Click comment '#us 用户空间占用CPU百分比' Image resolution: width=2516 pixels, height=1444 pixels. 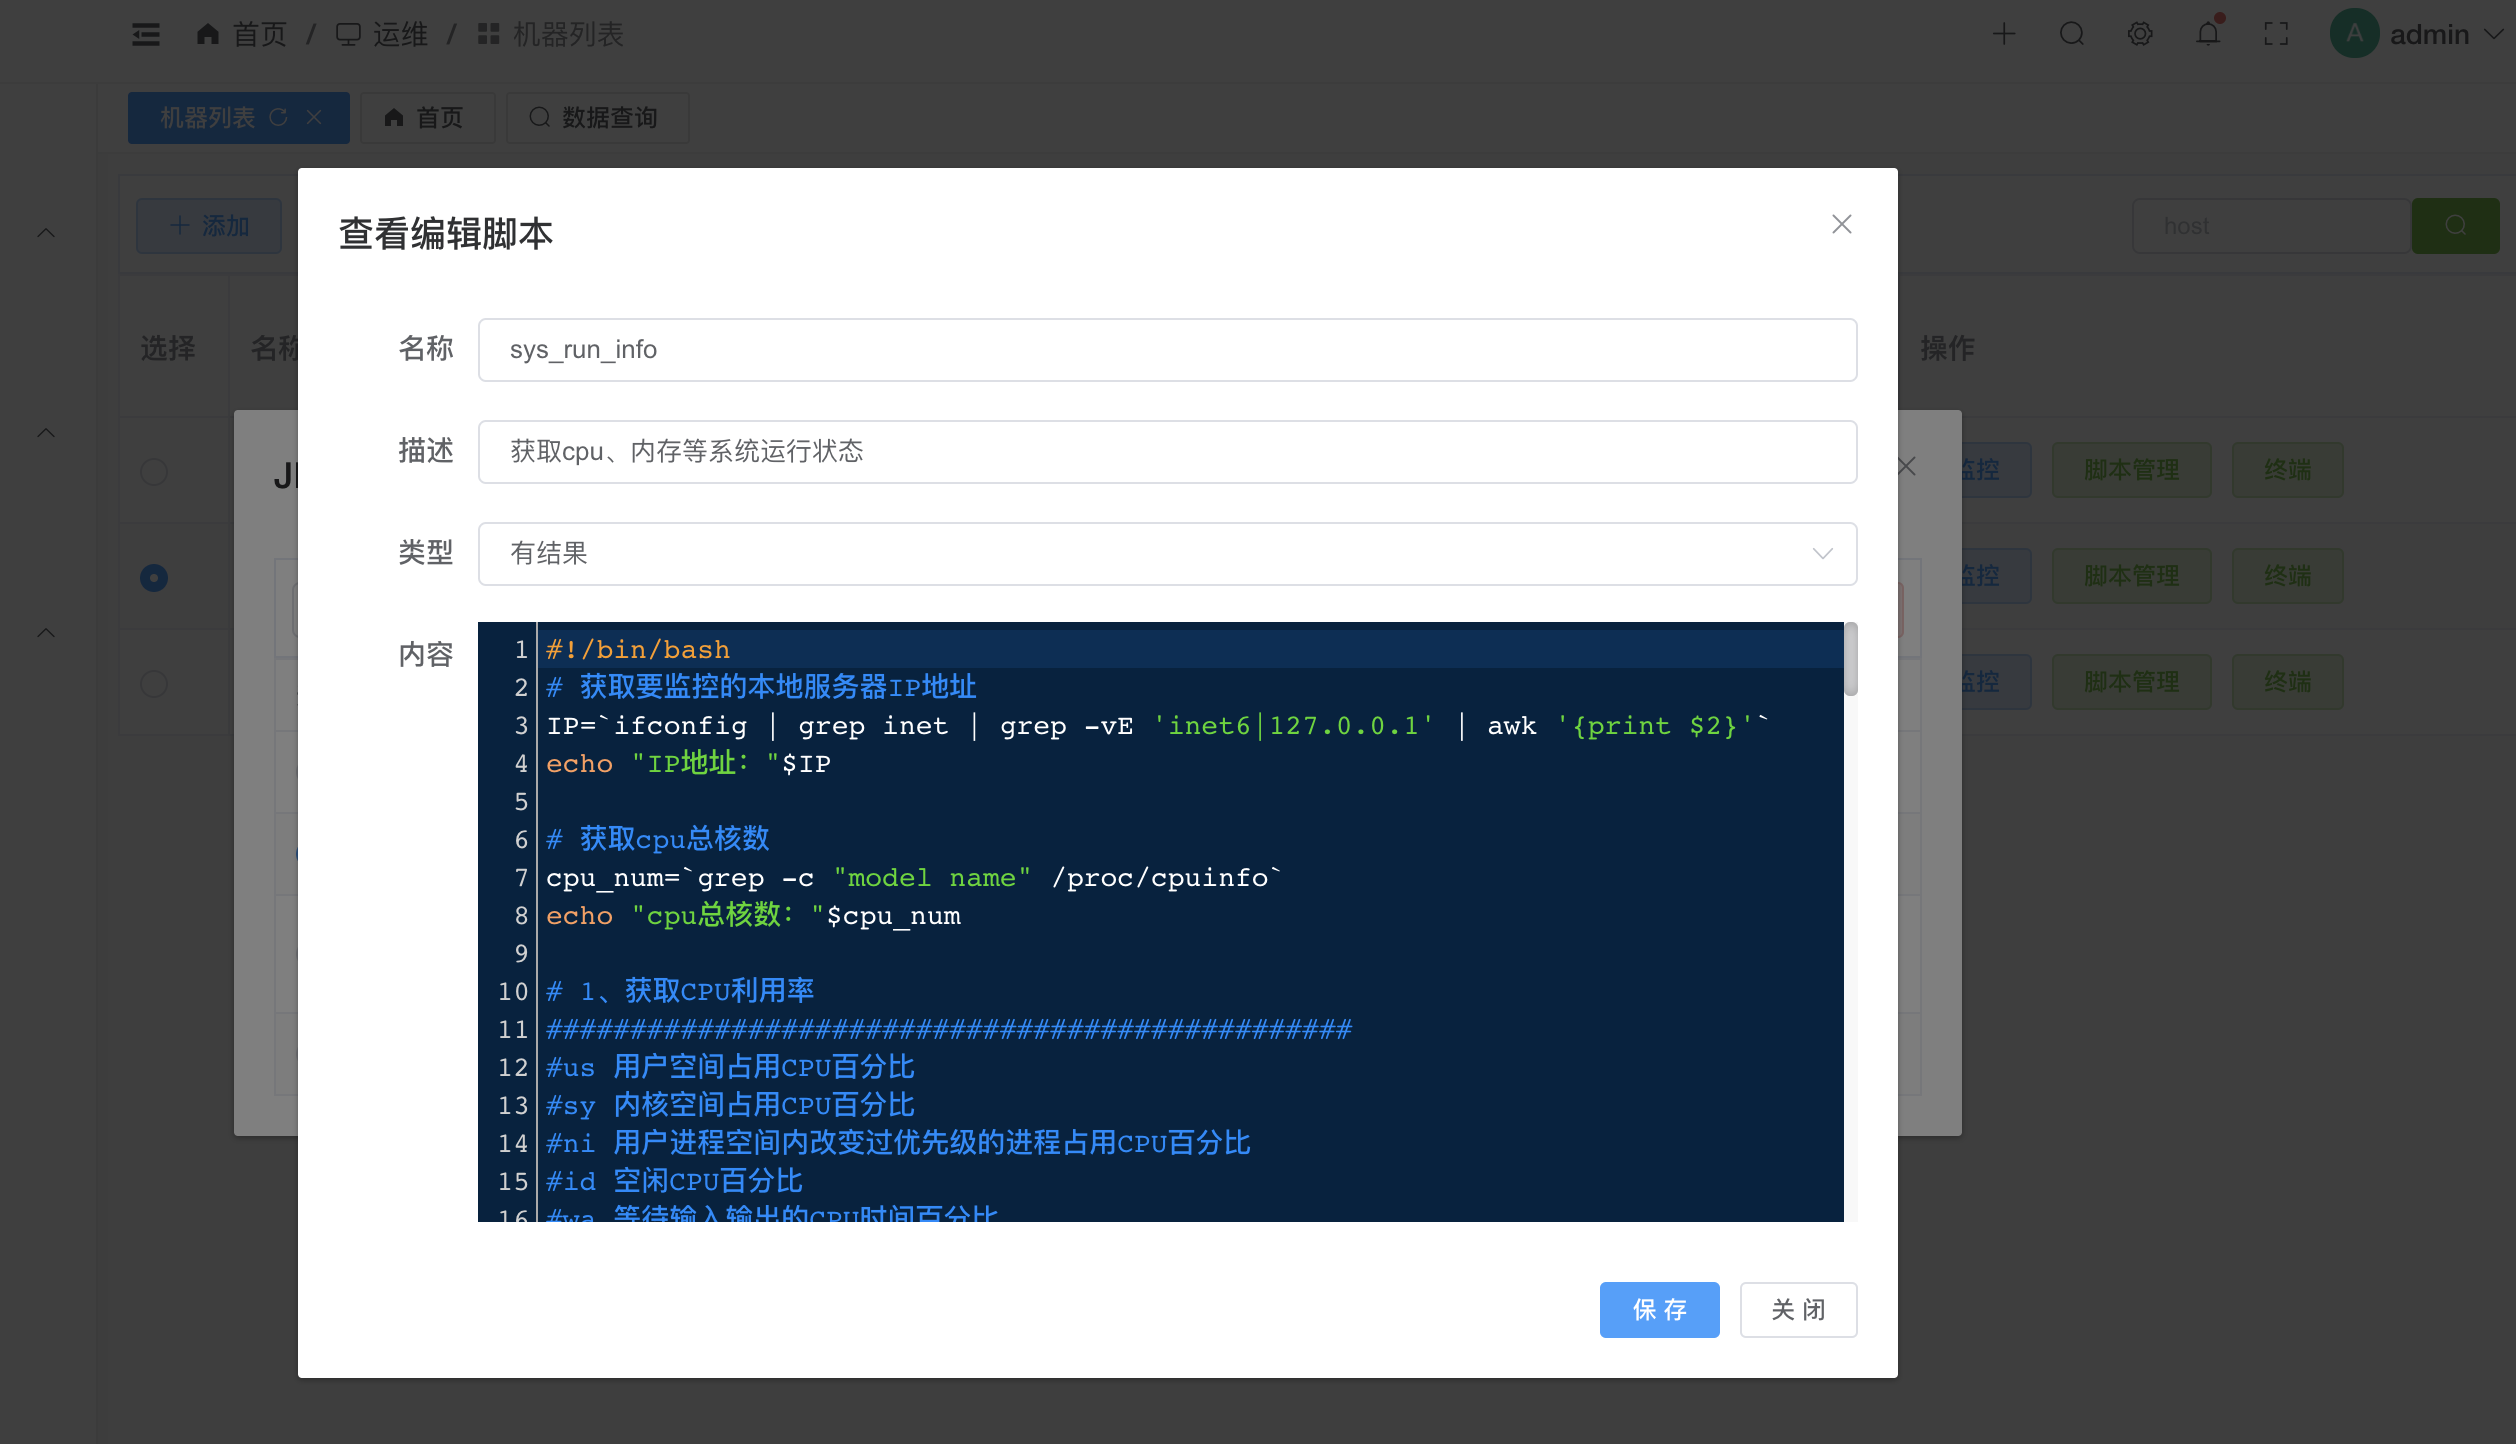(730, 1068)
